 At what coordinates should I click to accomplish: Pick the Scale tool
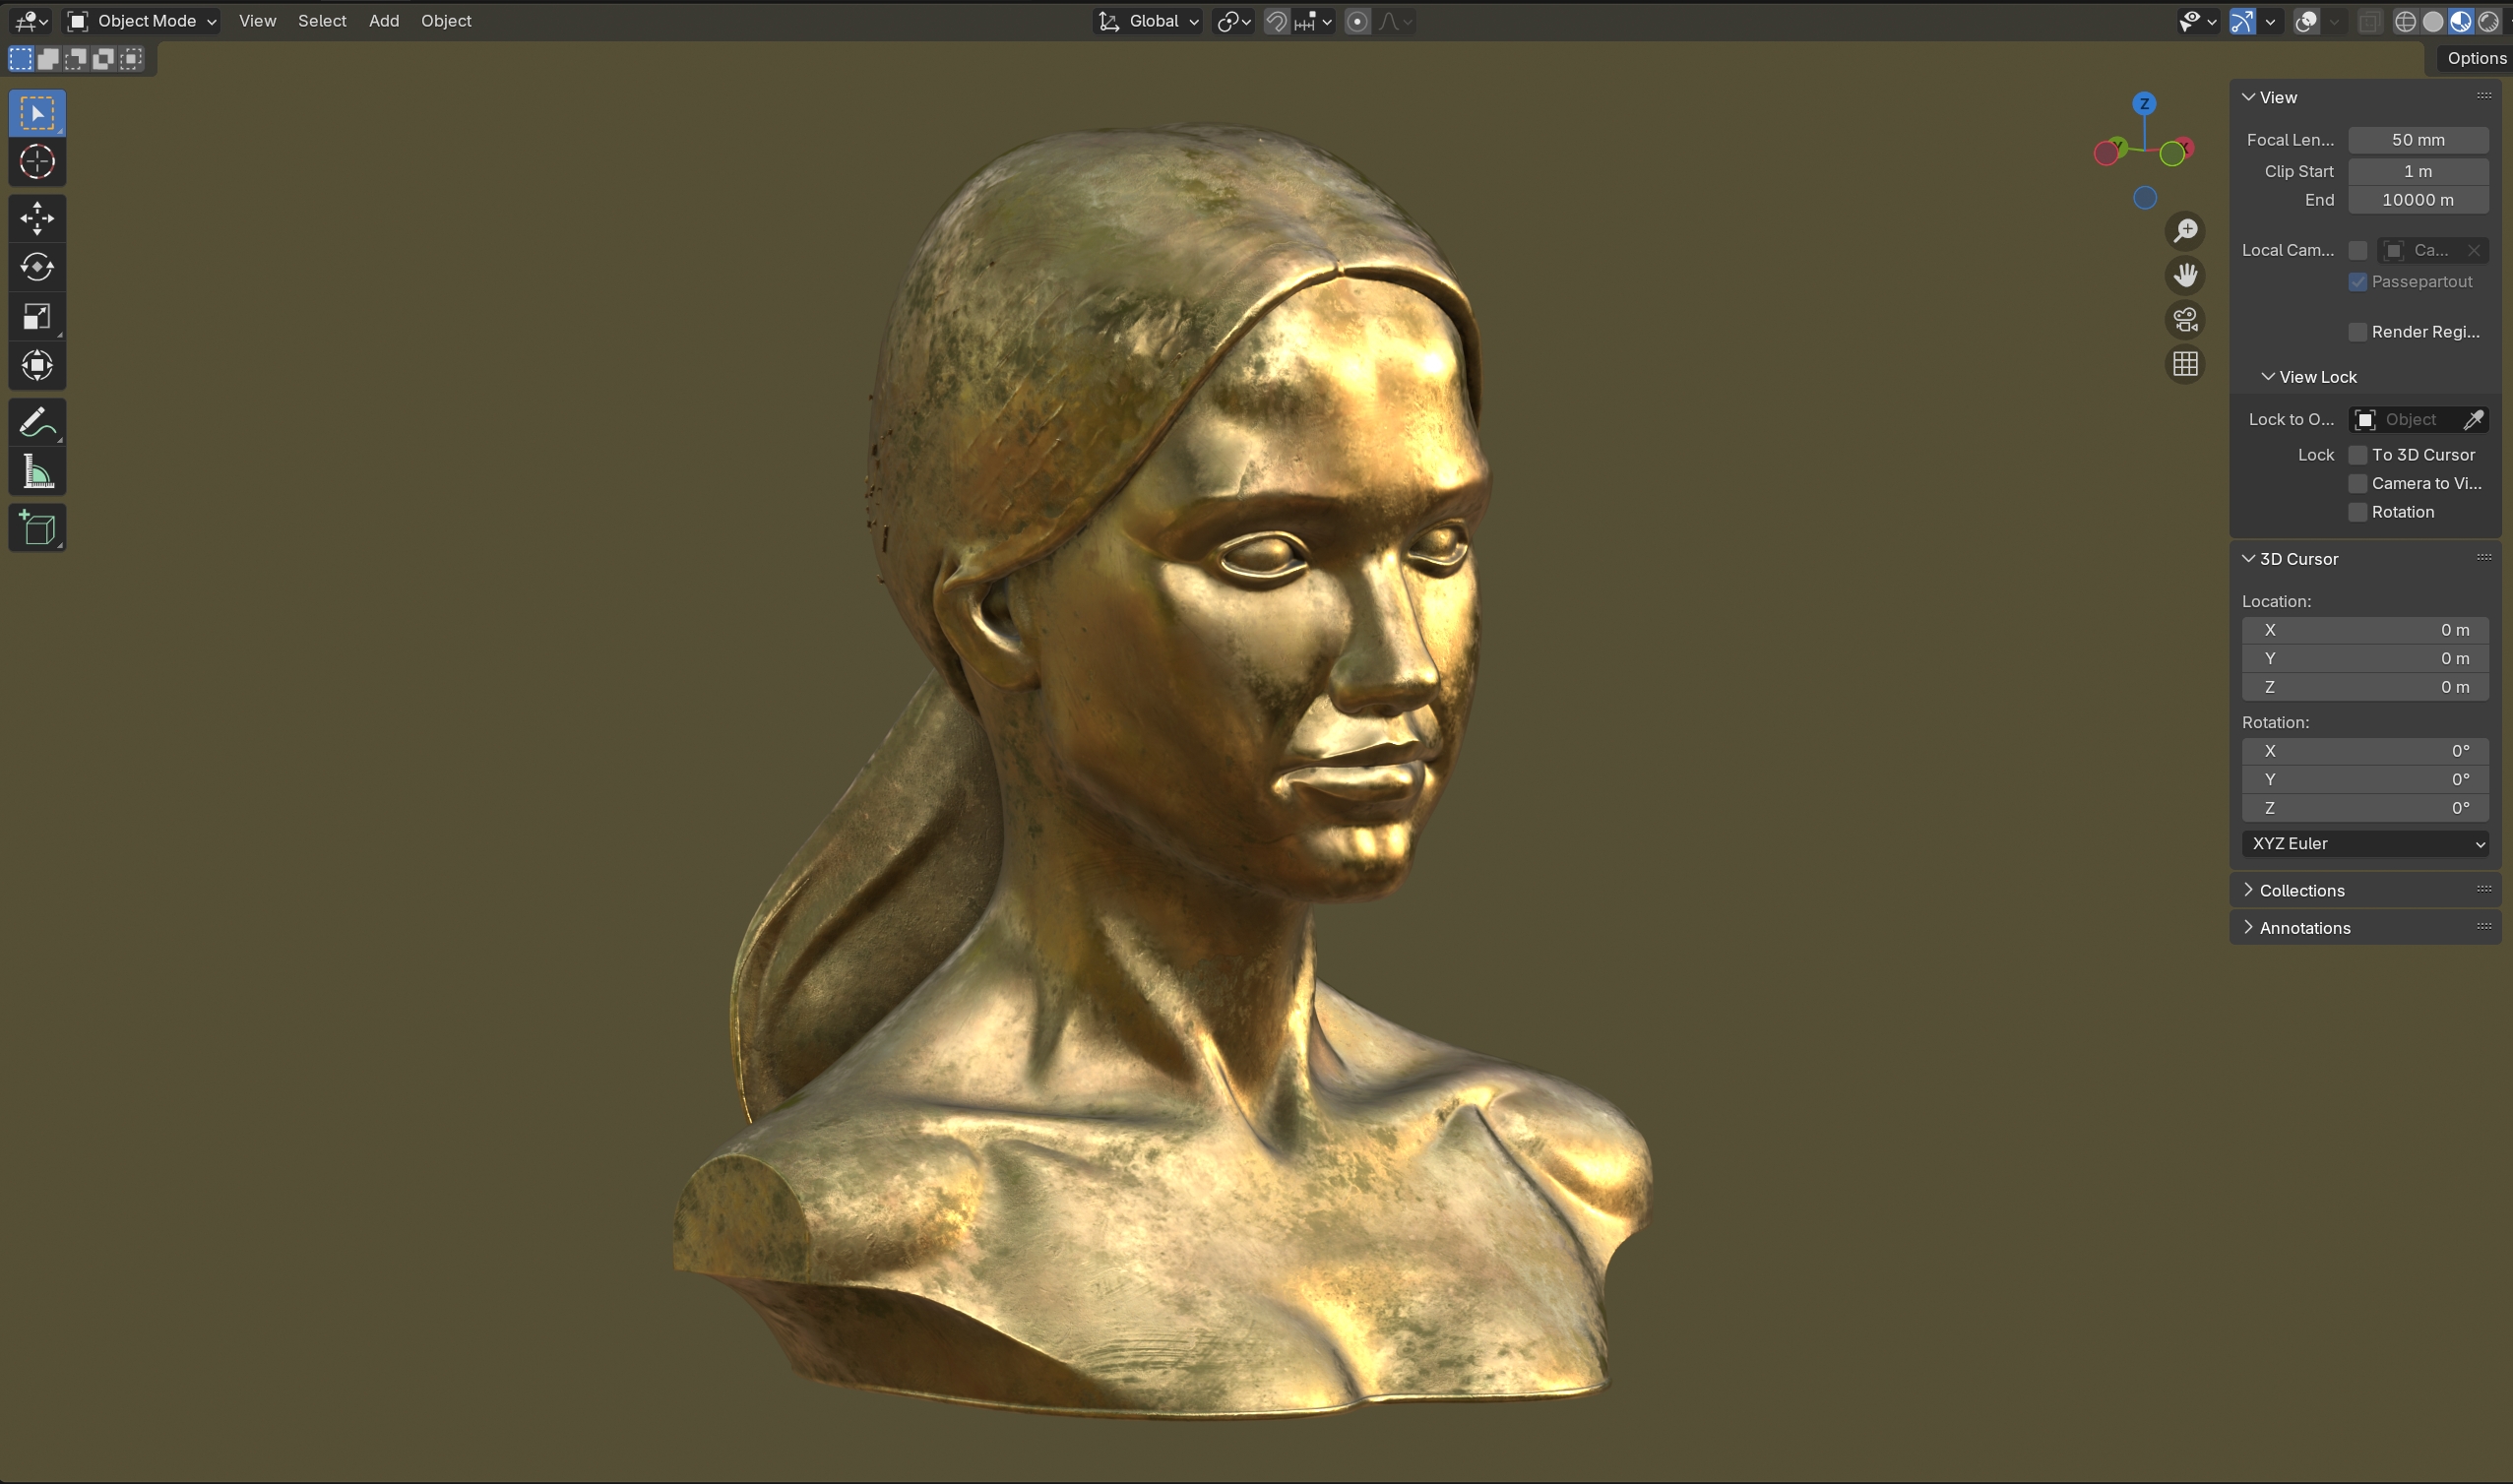[x=37, y=317]
